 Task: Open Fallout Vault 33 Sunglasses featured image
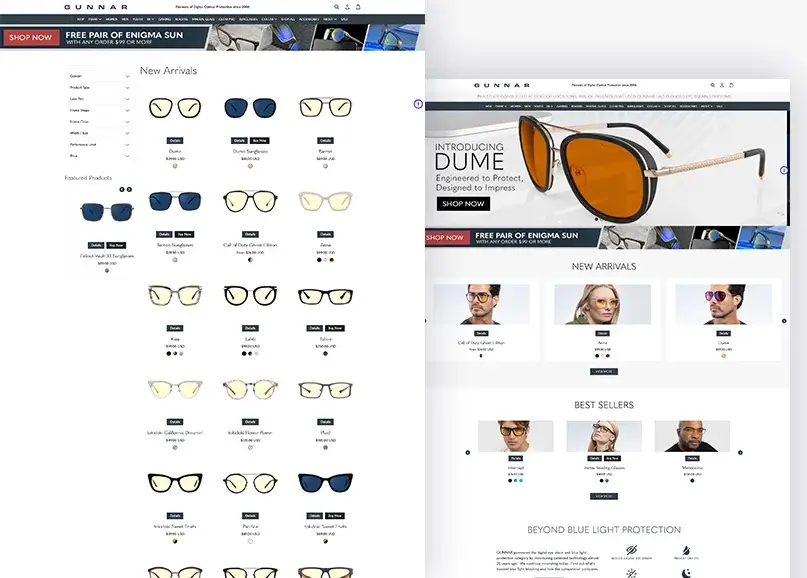[107, 212]
